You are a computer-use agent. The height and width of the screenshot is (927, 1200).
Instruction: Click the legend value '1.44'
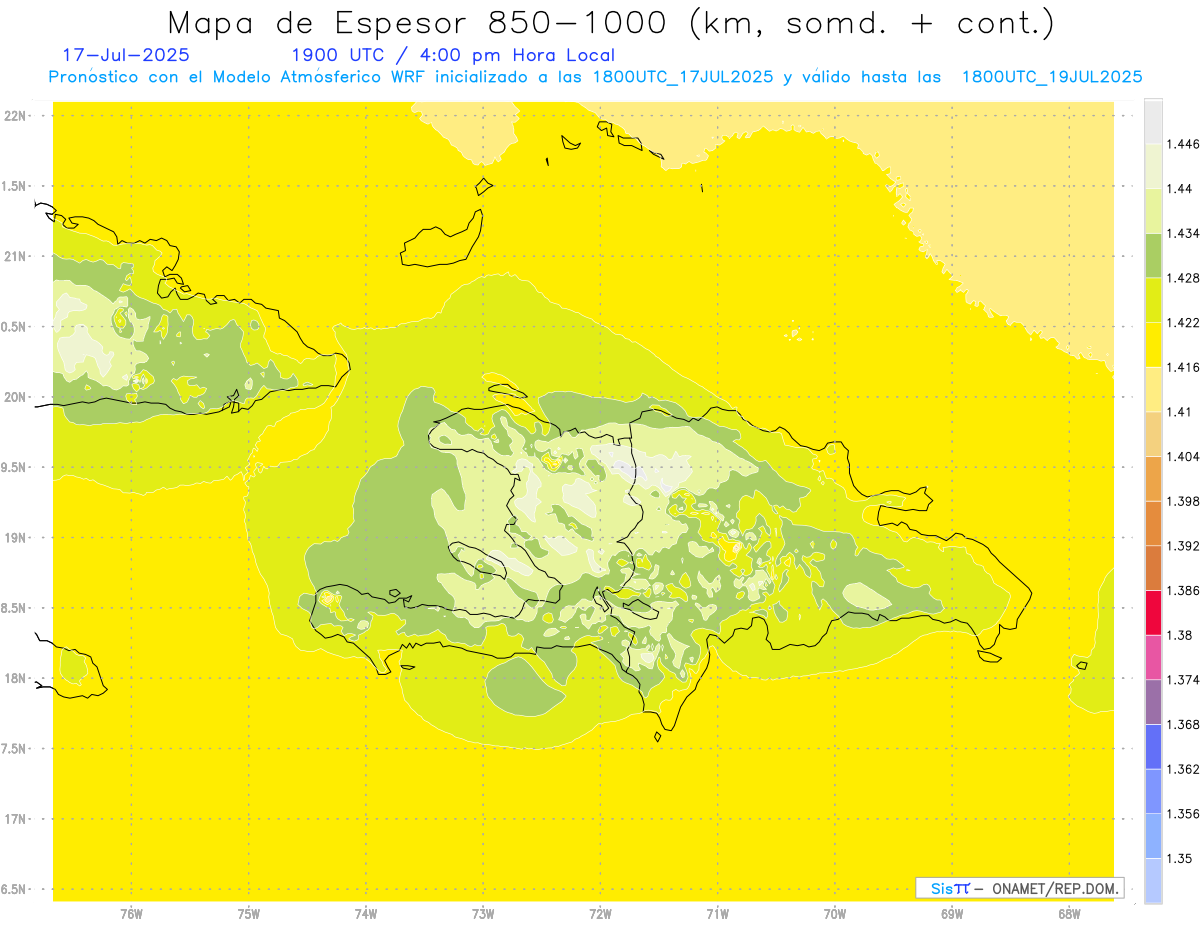[x=1178, y=188]
